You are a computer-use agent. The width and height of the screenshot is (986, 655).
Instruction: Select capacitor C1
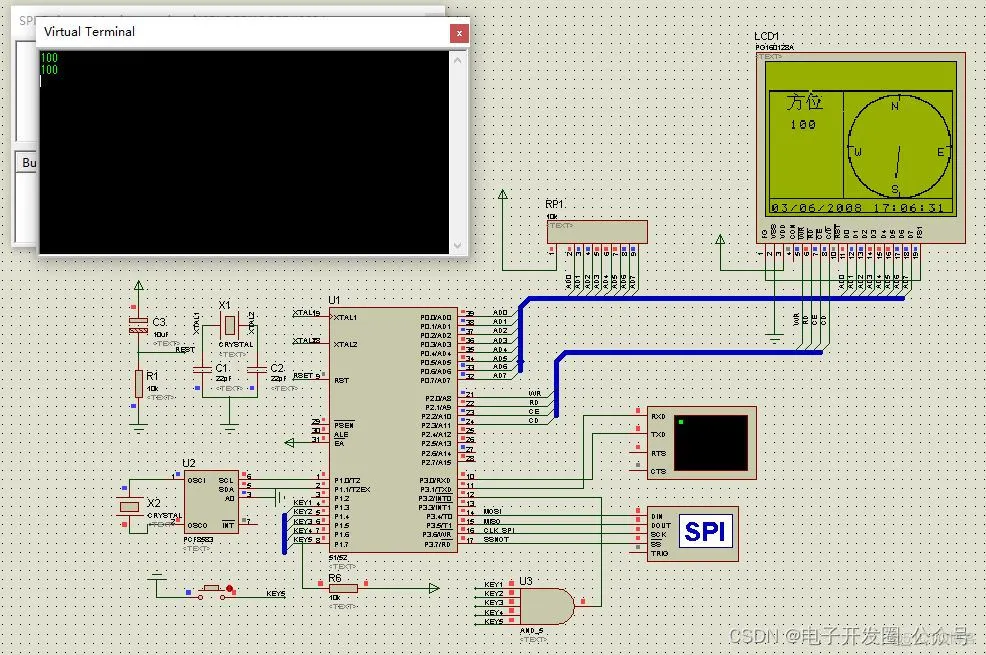[202, 370]
